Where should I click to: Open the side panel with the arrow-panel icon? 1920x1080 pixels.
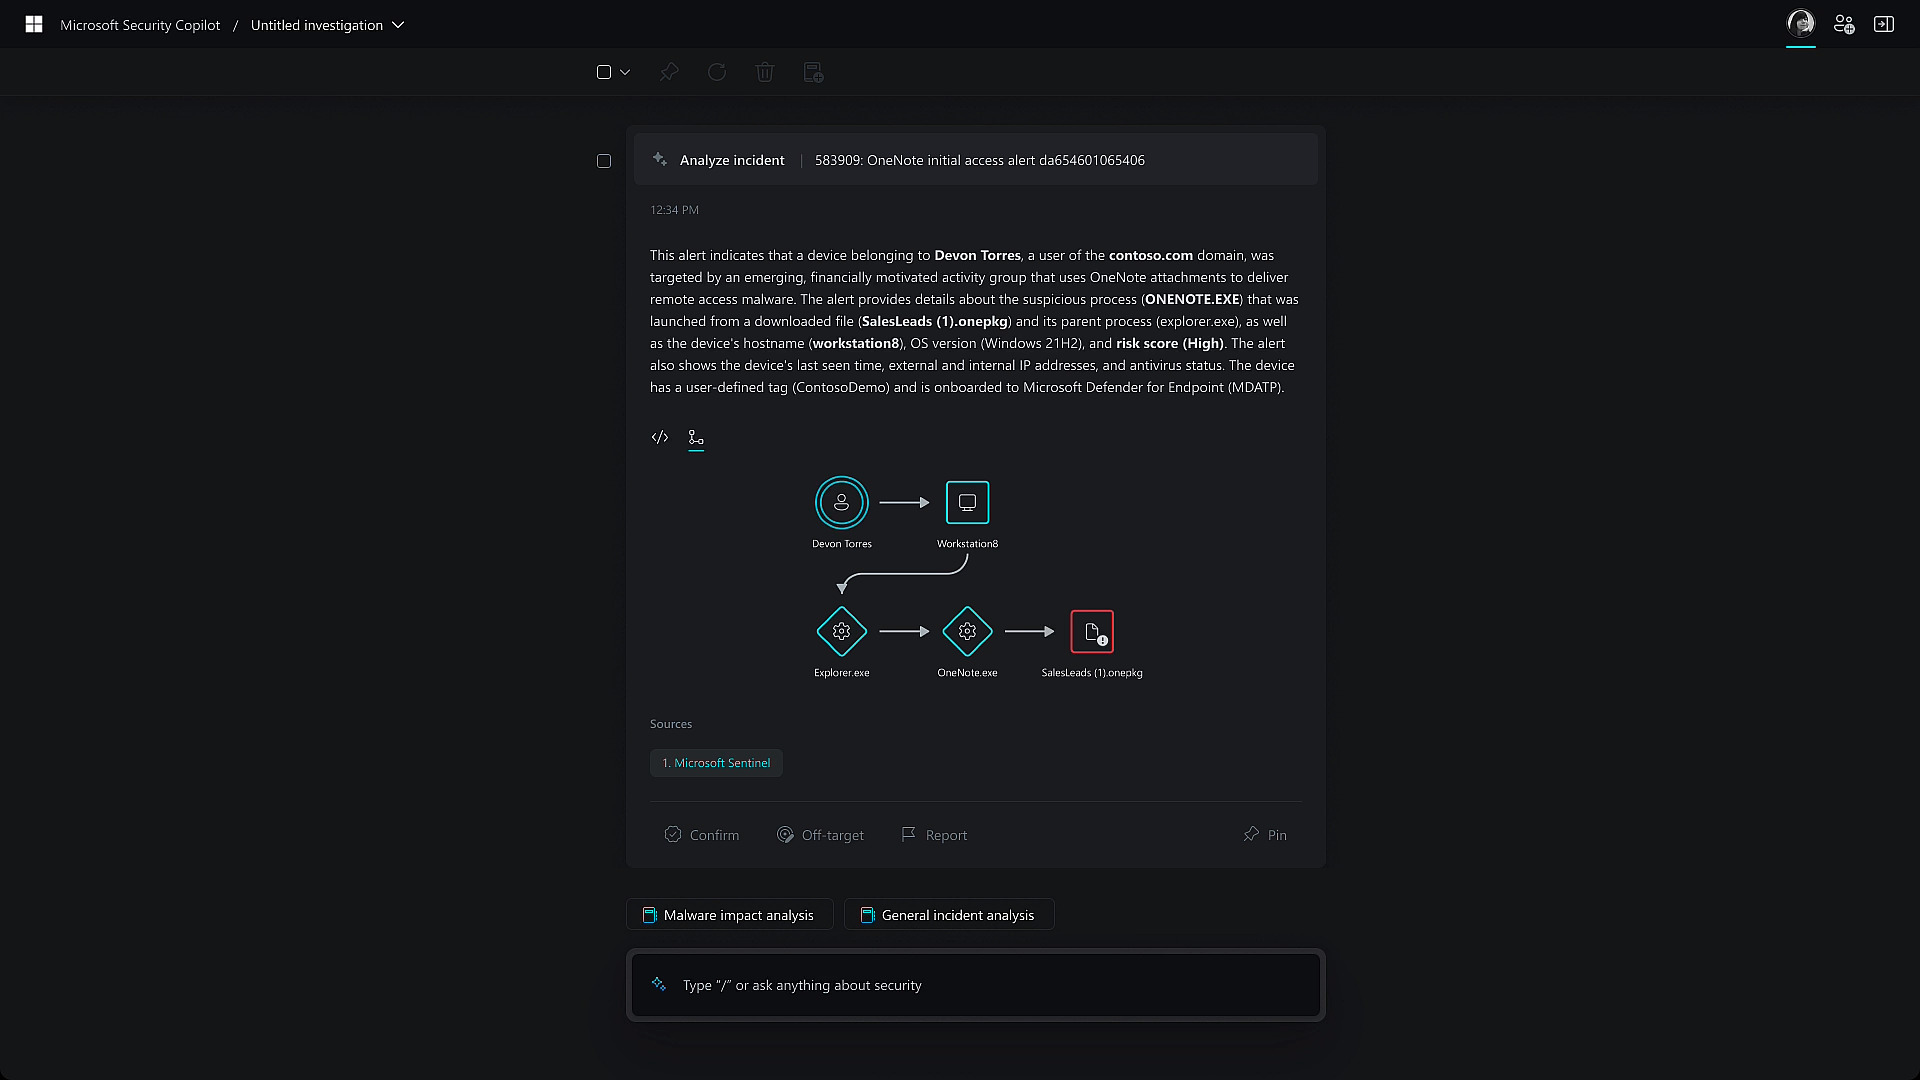[1884, 24]
